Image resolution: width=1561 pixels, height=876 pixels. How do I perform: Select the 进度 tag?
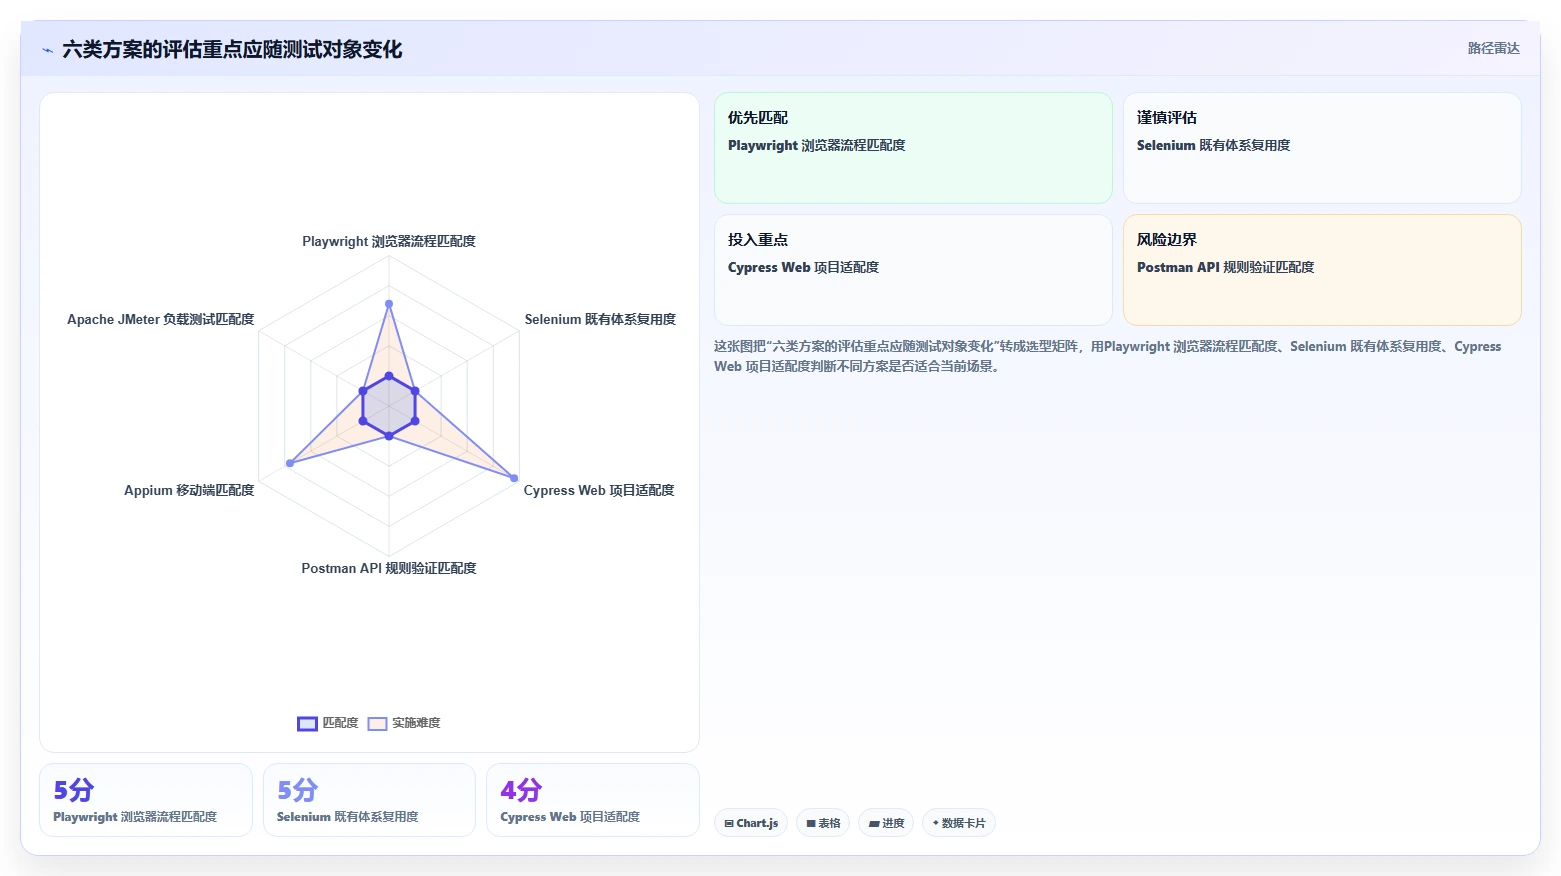(886, 823)
